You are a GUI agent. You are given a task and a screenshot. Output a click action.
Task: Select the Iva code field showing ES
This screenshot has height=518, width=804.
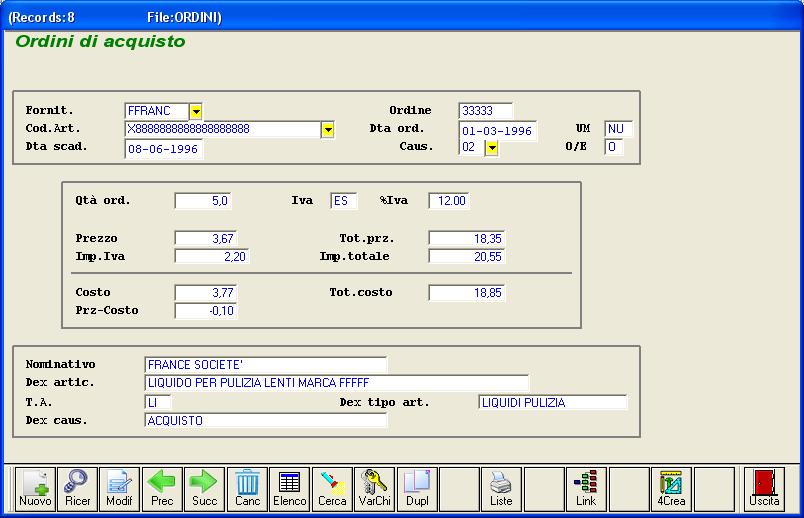pos(344,201)
